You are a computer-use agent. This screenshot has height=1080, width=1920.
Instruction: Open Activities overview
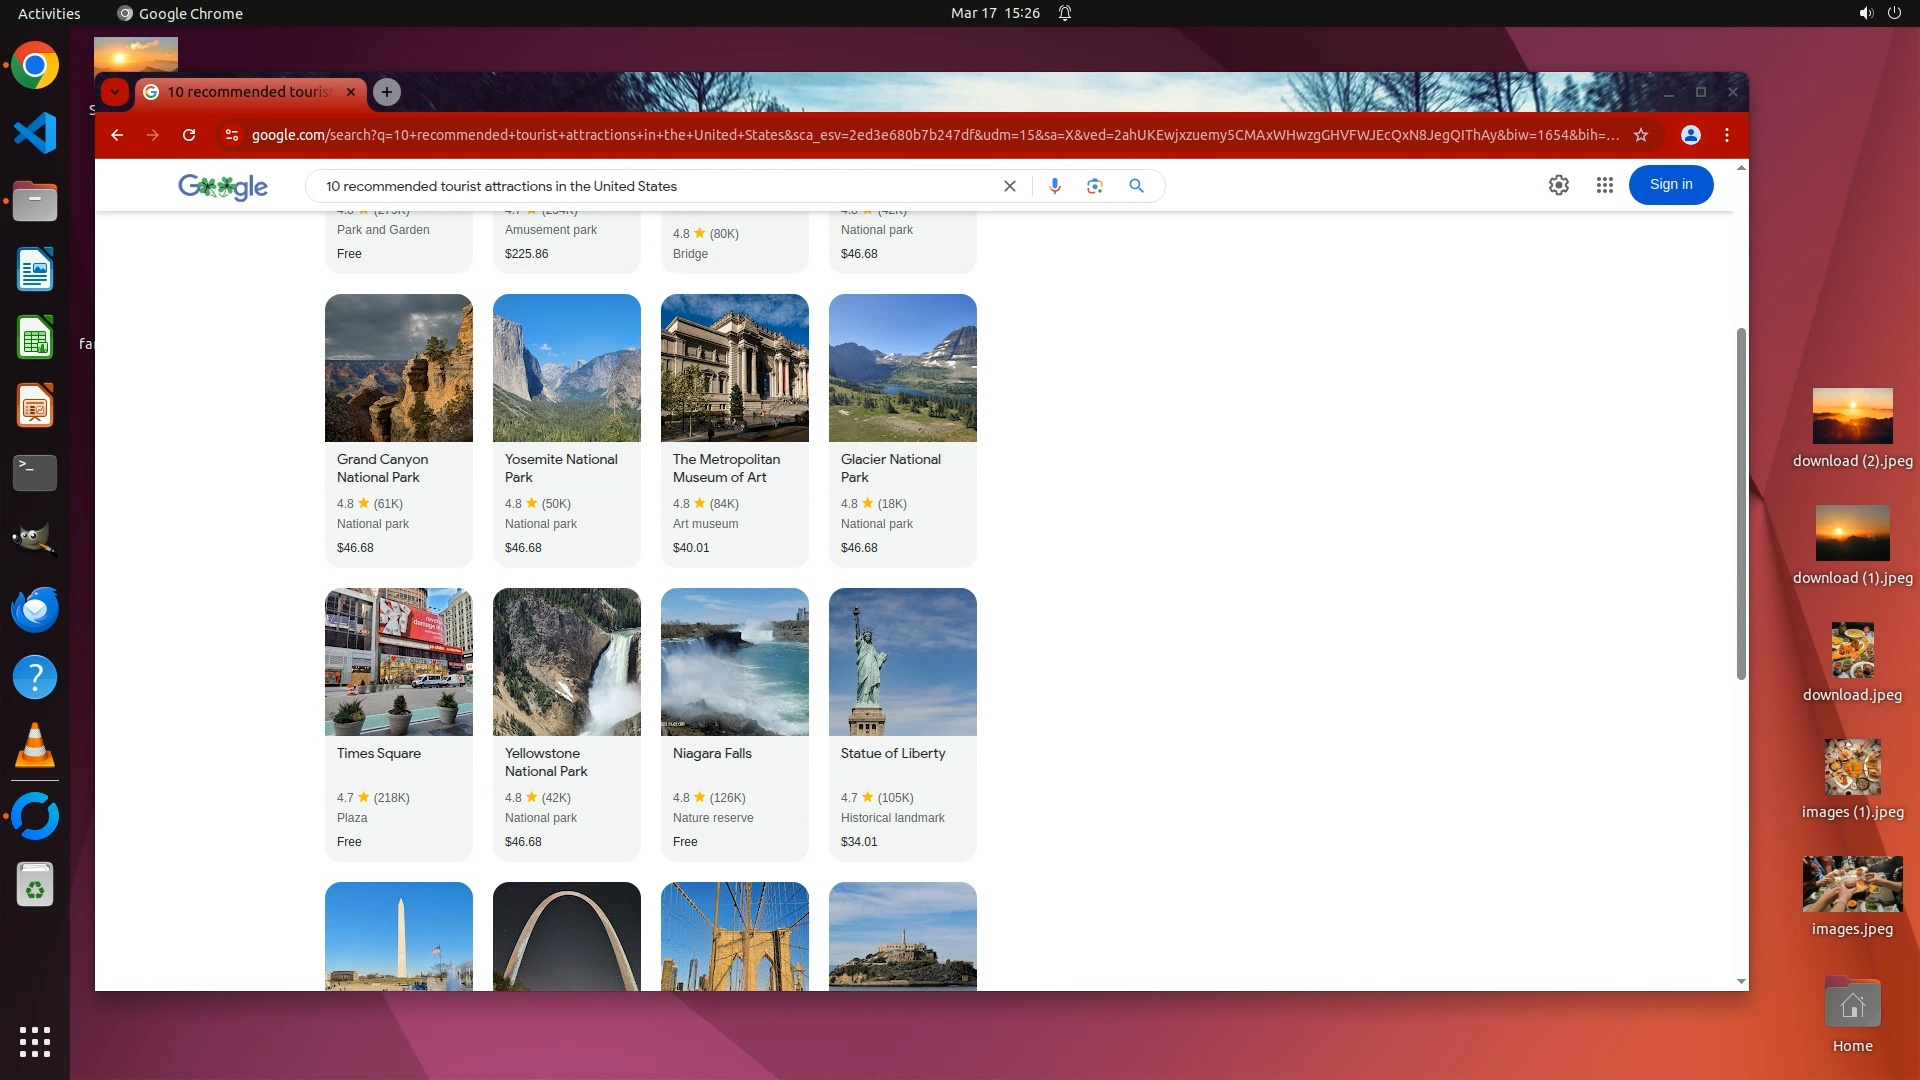point(49,13)
